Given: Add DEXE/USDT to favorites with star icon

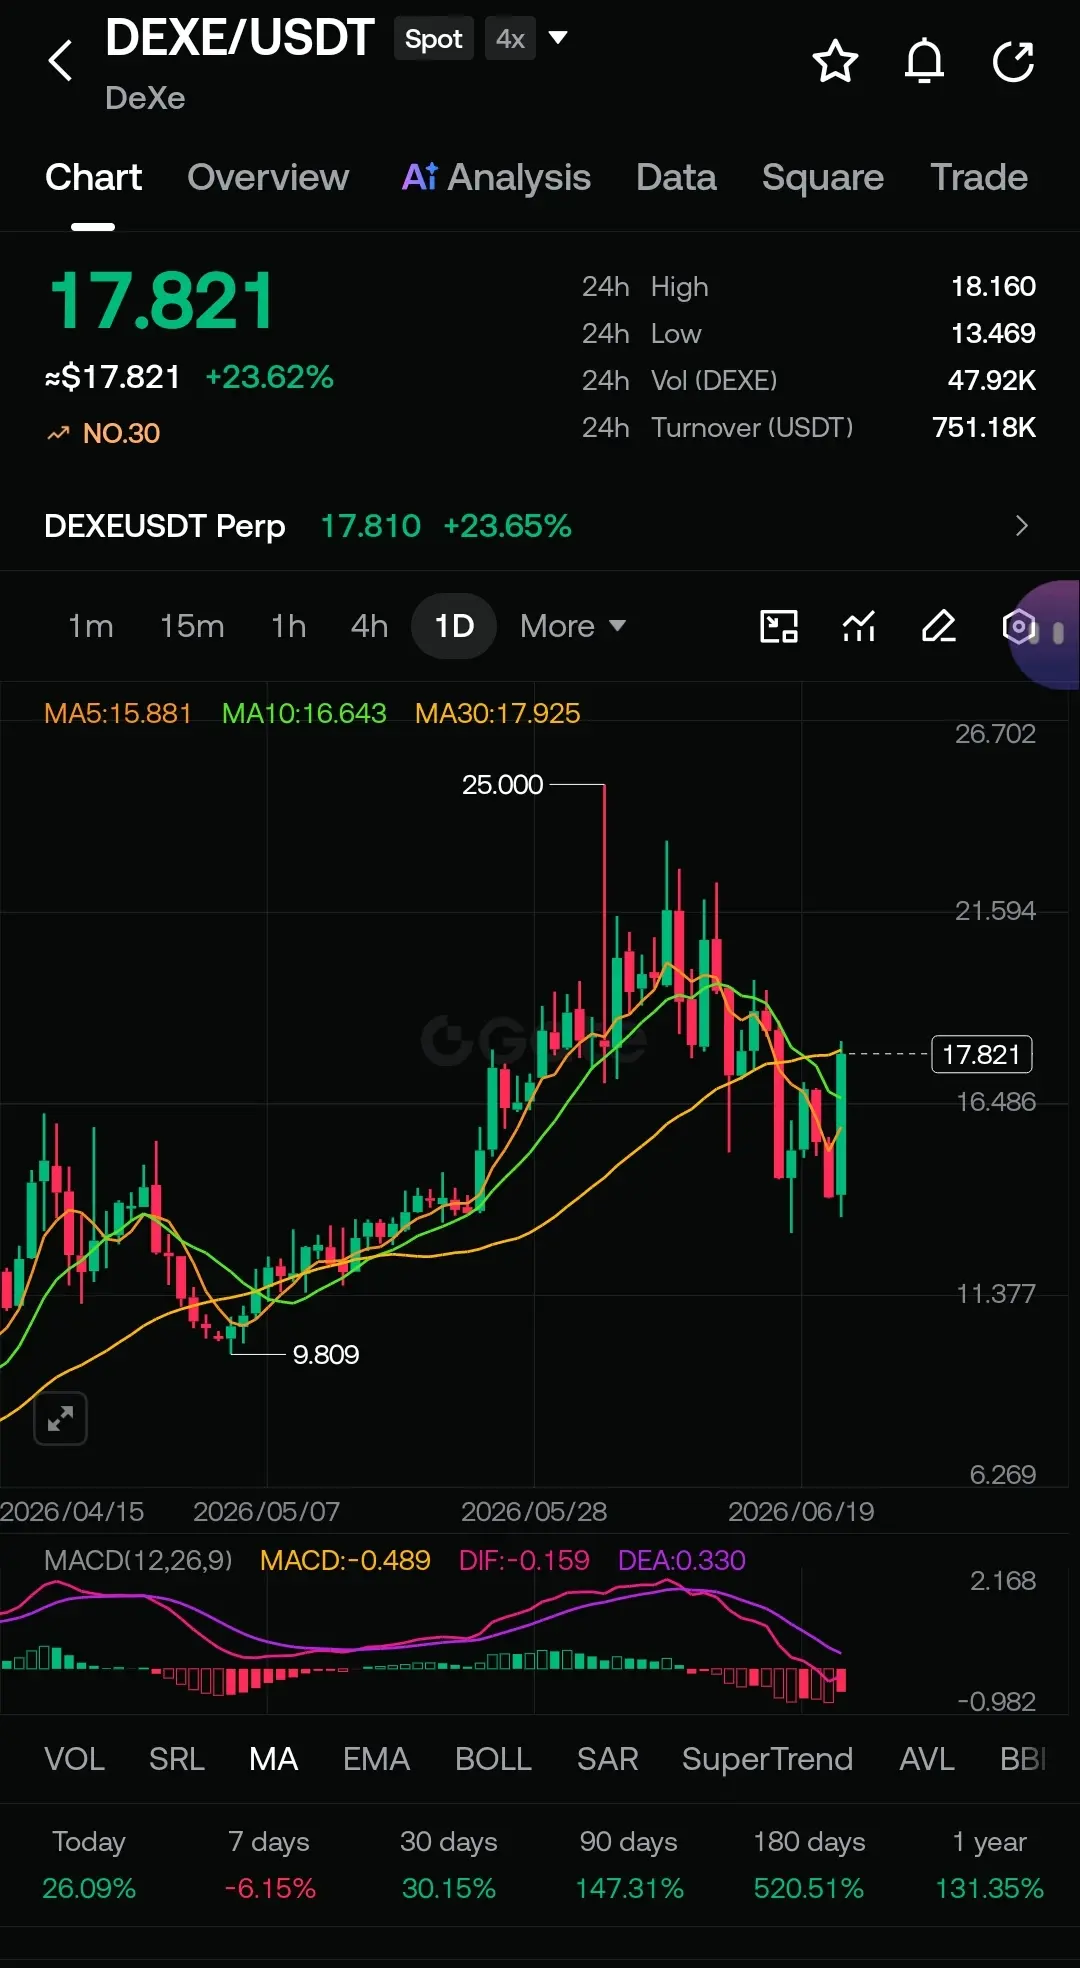Looking at the screenshot, I should click(x=835, y=62).
